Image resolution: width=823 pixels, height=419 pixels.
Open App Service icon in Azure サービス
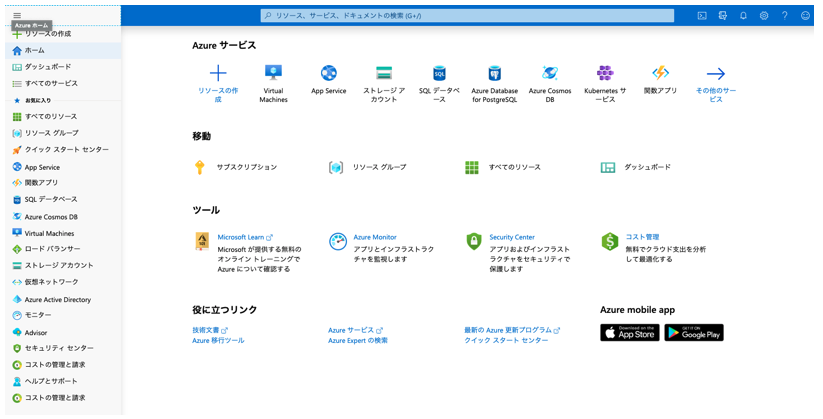[329, 73]
